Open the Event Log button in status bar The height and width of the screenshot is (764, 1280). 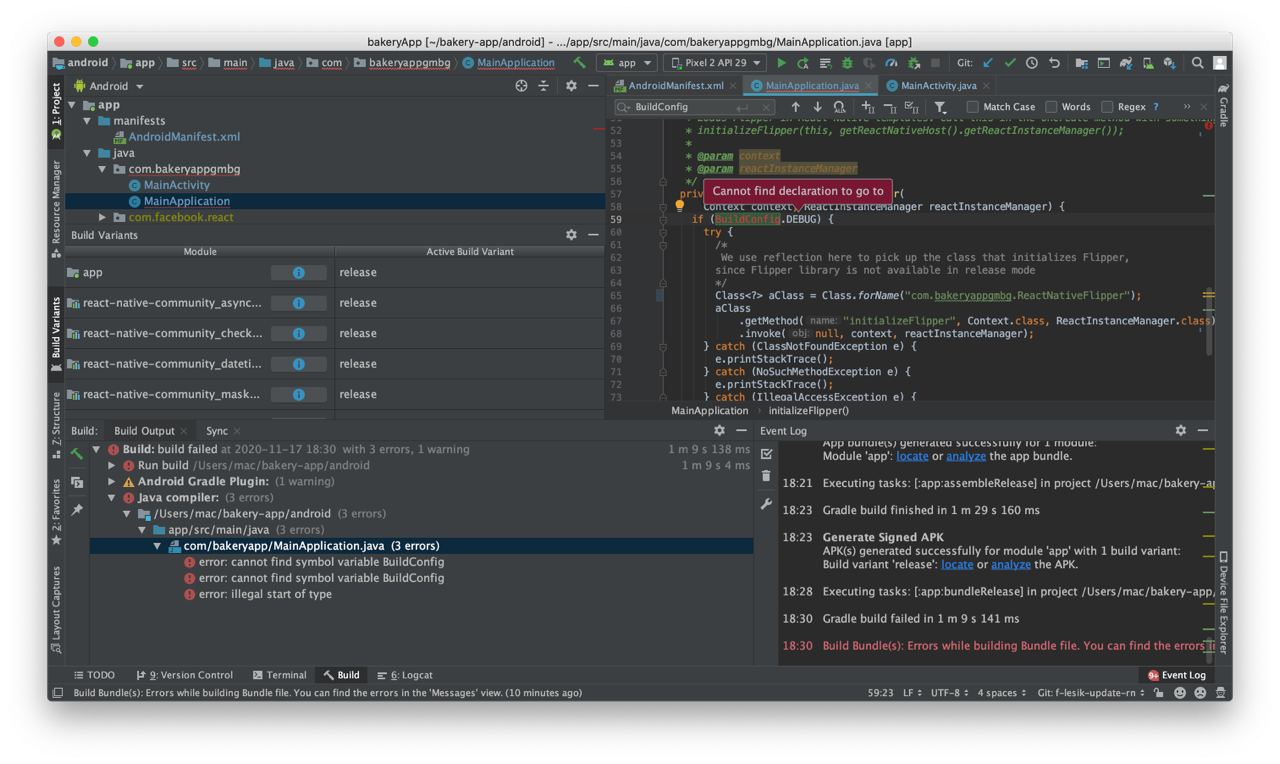tap(1177, 675)
